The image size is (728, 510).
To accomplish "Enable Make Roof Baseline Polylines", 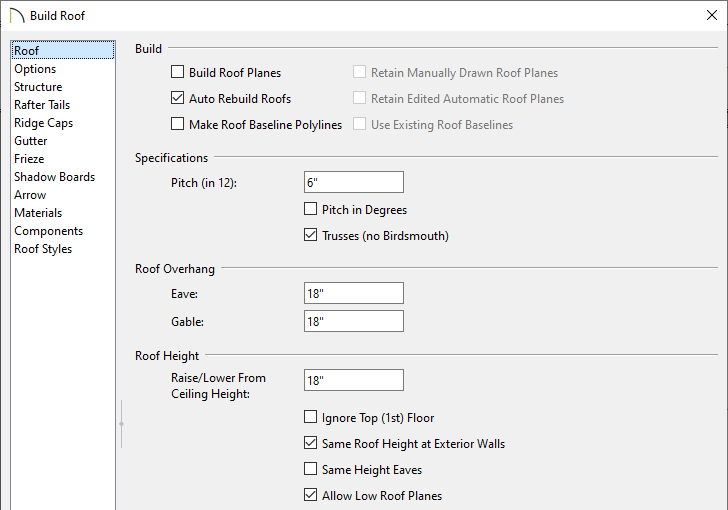I will point(177,124).
